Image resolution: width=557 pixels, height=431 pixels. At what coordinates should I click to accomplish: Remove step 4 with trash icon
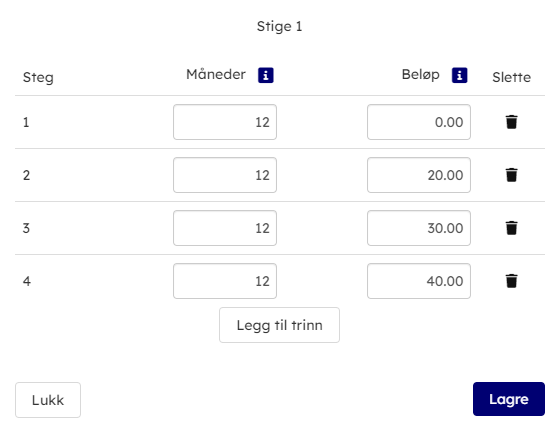[512, 281]
